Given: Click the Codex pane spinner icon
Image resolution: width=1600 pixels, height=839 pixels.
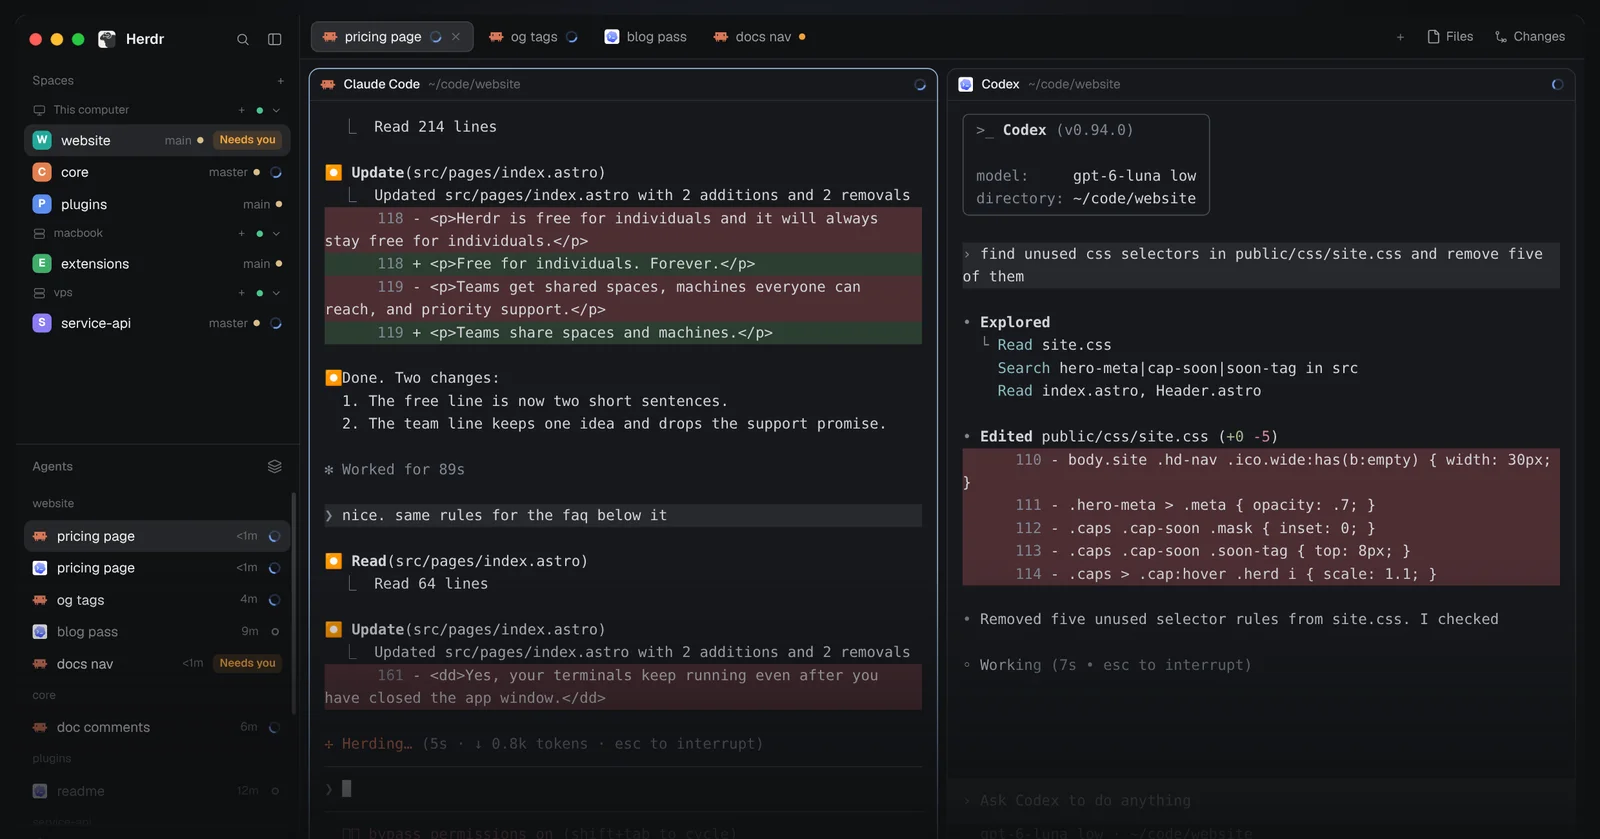Looking at the screenshot, I should point(1557,85).
